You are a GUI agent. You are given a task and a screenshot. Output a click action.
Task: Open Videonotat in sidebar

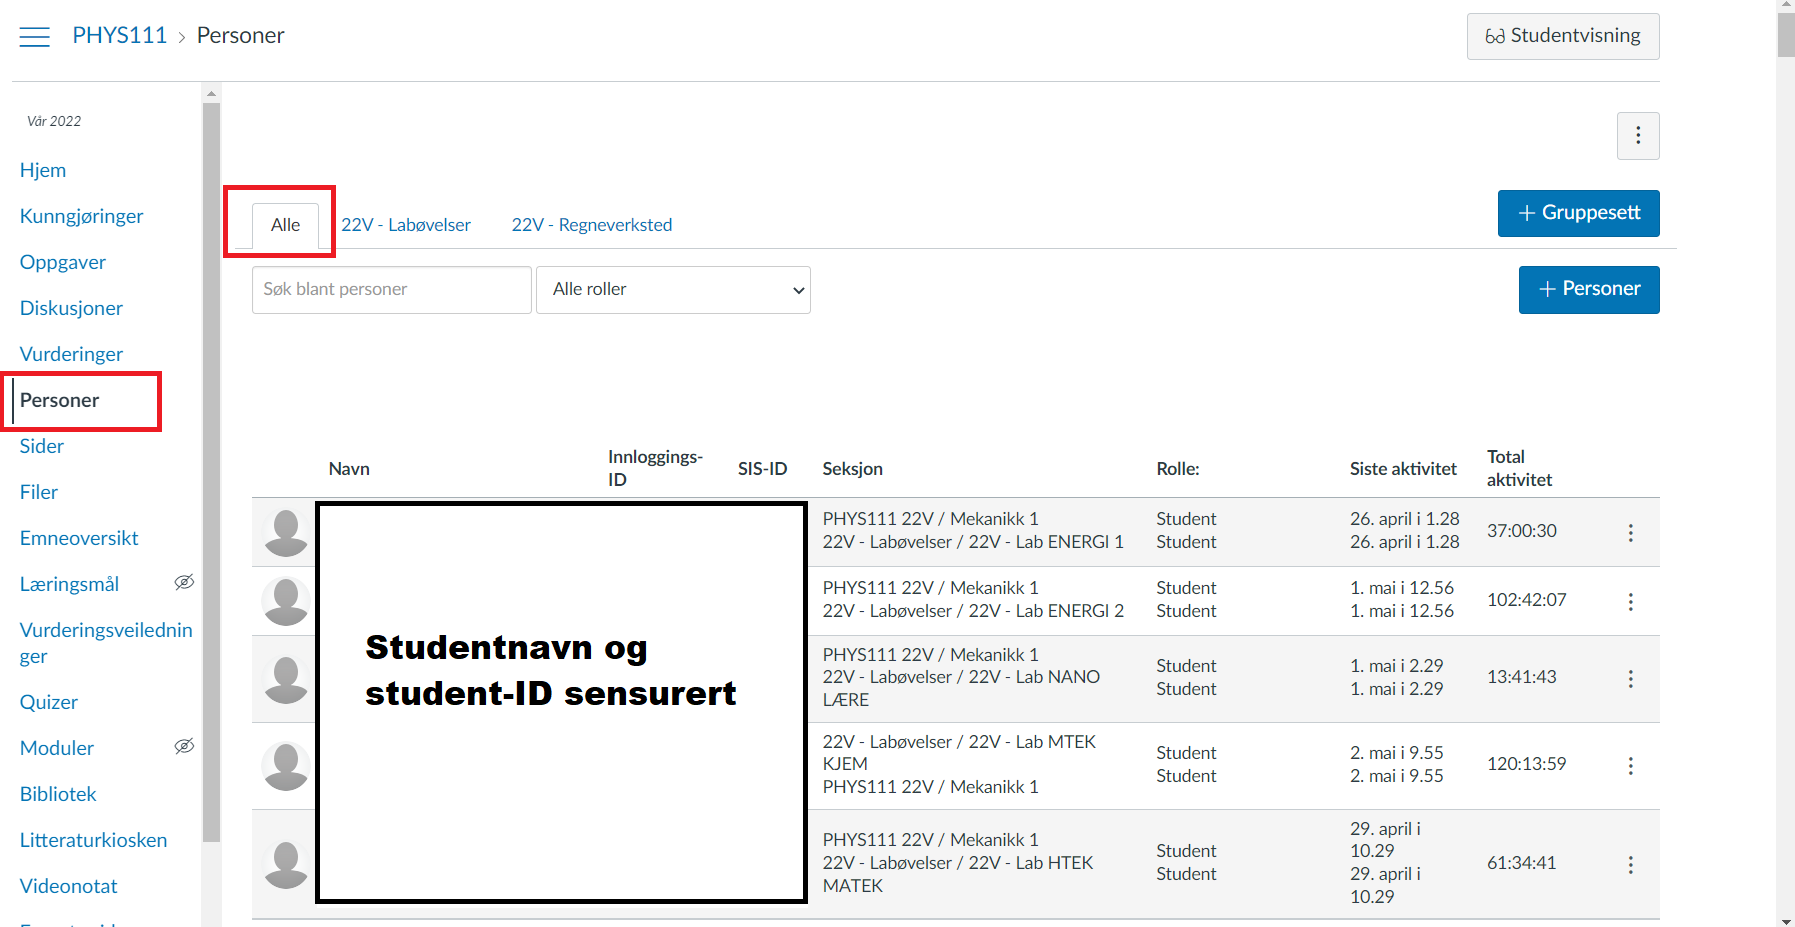tap(69, 886)
